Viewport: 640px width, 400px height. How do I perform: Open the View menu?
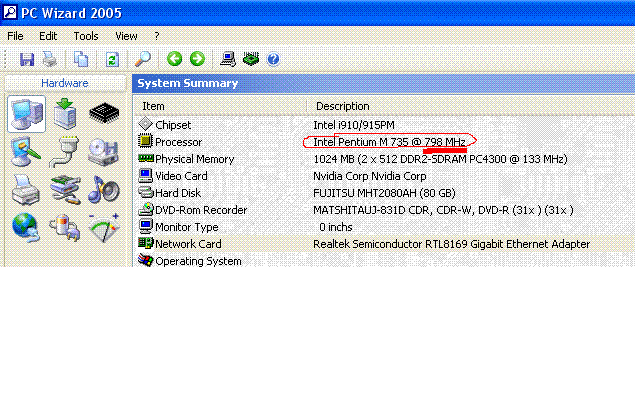126,36
